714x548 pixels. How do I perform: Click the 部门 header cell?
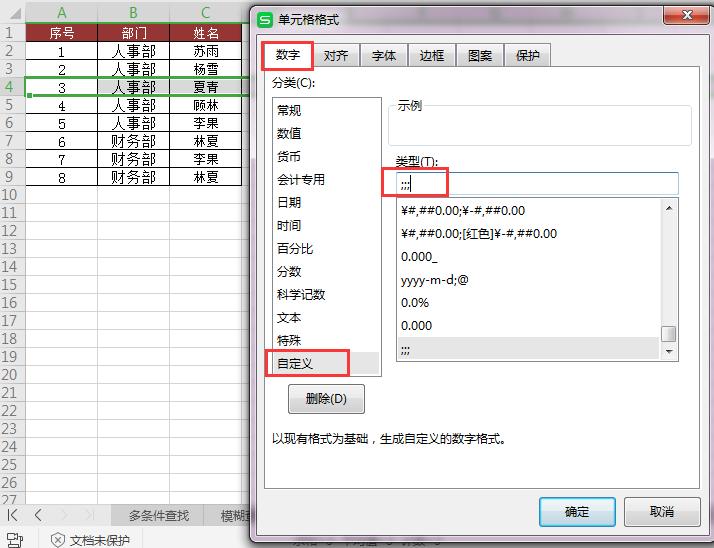pos(133,33)
